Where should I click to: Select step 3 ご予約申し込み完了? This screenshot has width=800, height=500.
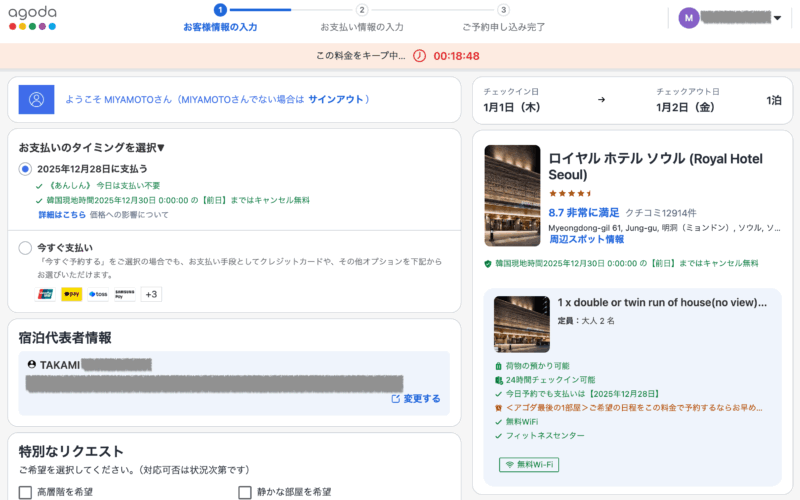coord(504,19)
